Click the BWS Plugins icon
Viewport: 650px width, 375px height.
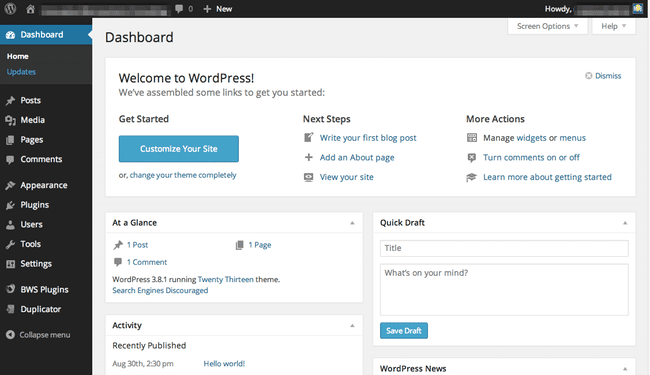(10, 289)
